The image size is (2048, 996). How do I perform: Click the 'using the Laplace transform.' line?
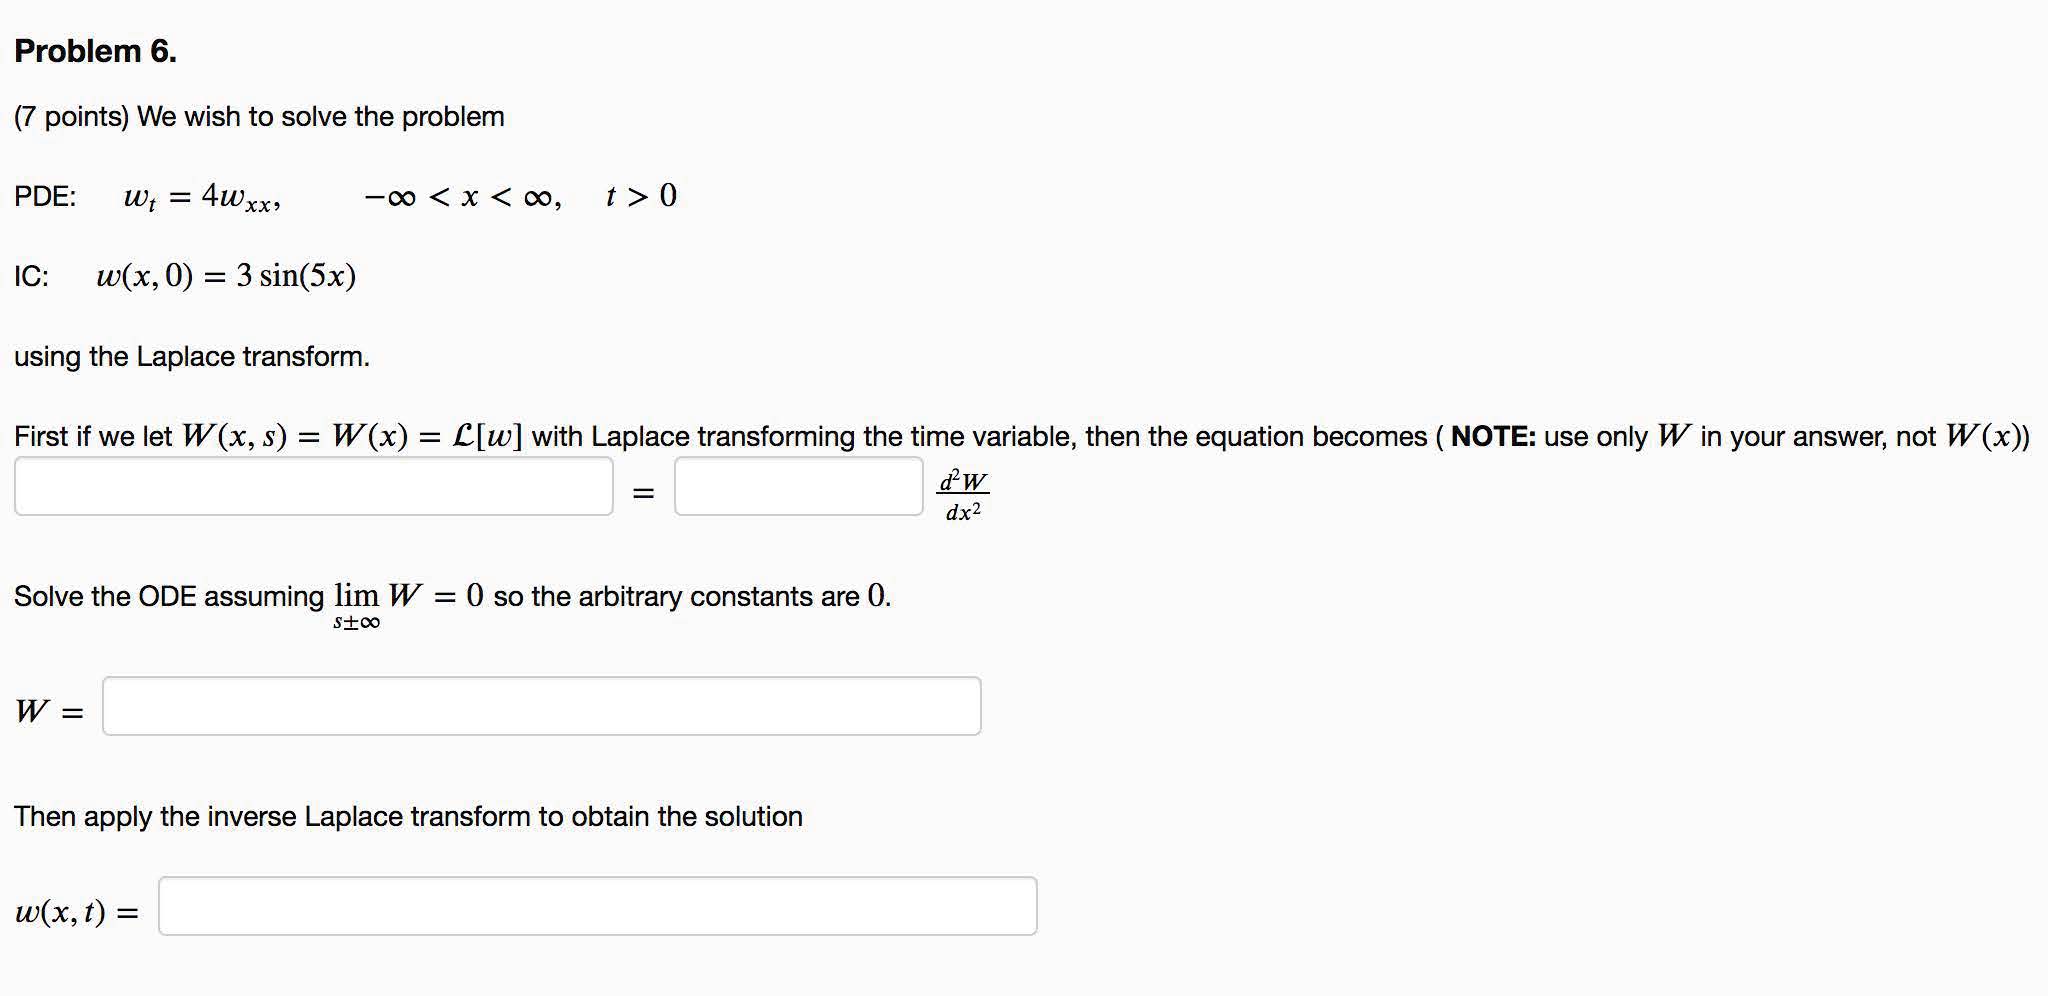coord(192,357)
